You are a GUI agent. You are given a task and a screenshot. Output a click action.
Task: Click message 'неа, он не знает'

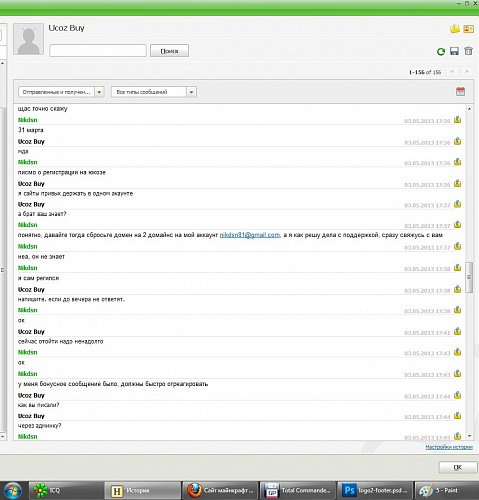[41, 257]
